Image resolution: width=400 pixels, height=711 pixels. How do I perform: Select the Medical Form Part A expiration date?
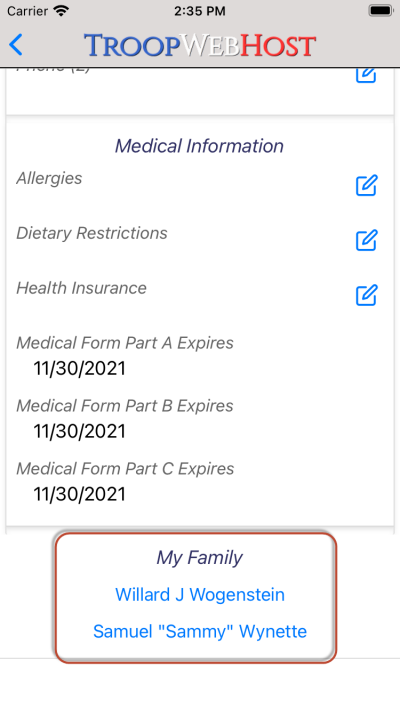coord(80,368)
